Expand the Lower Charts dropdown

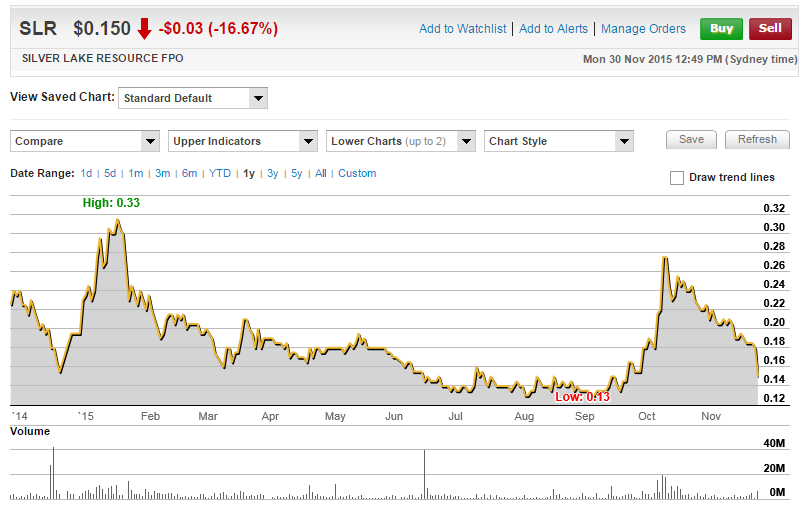point(400,141)
